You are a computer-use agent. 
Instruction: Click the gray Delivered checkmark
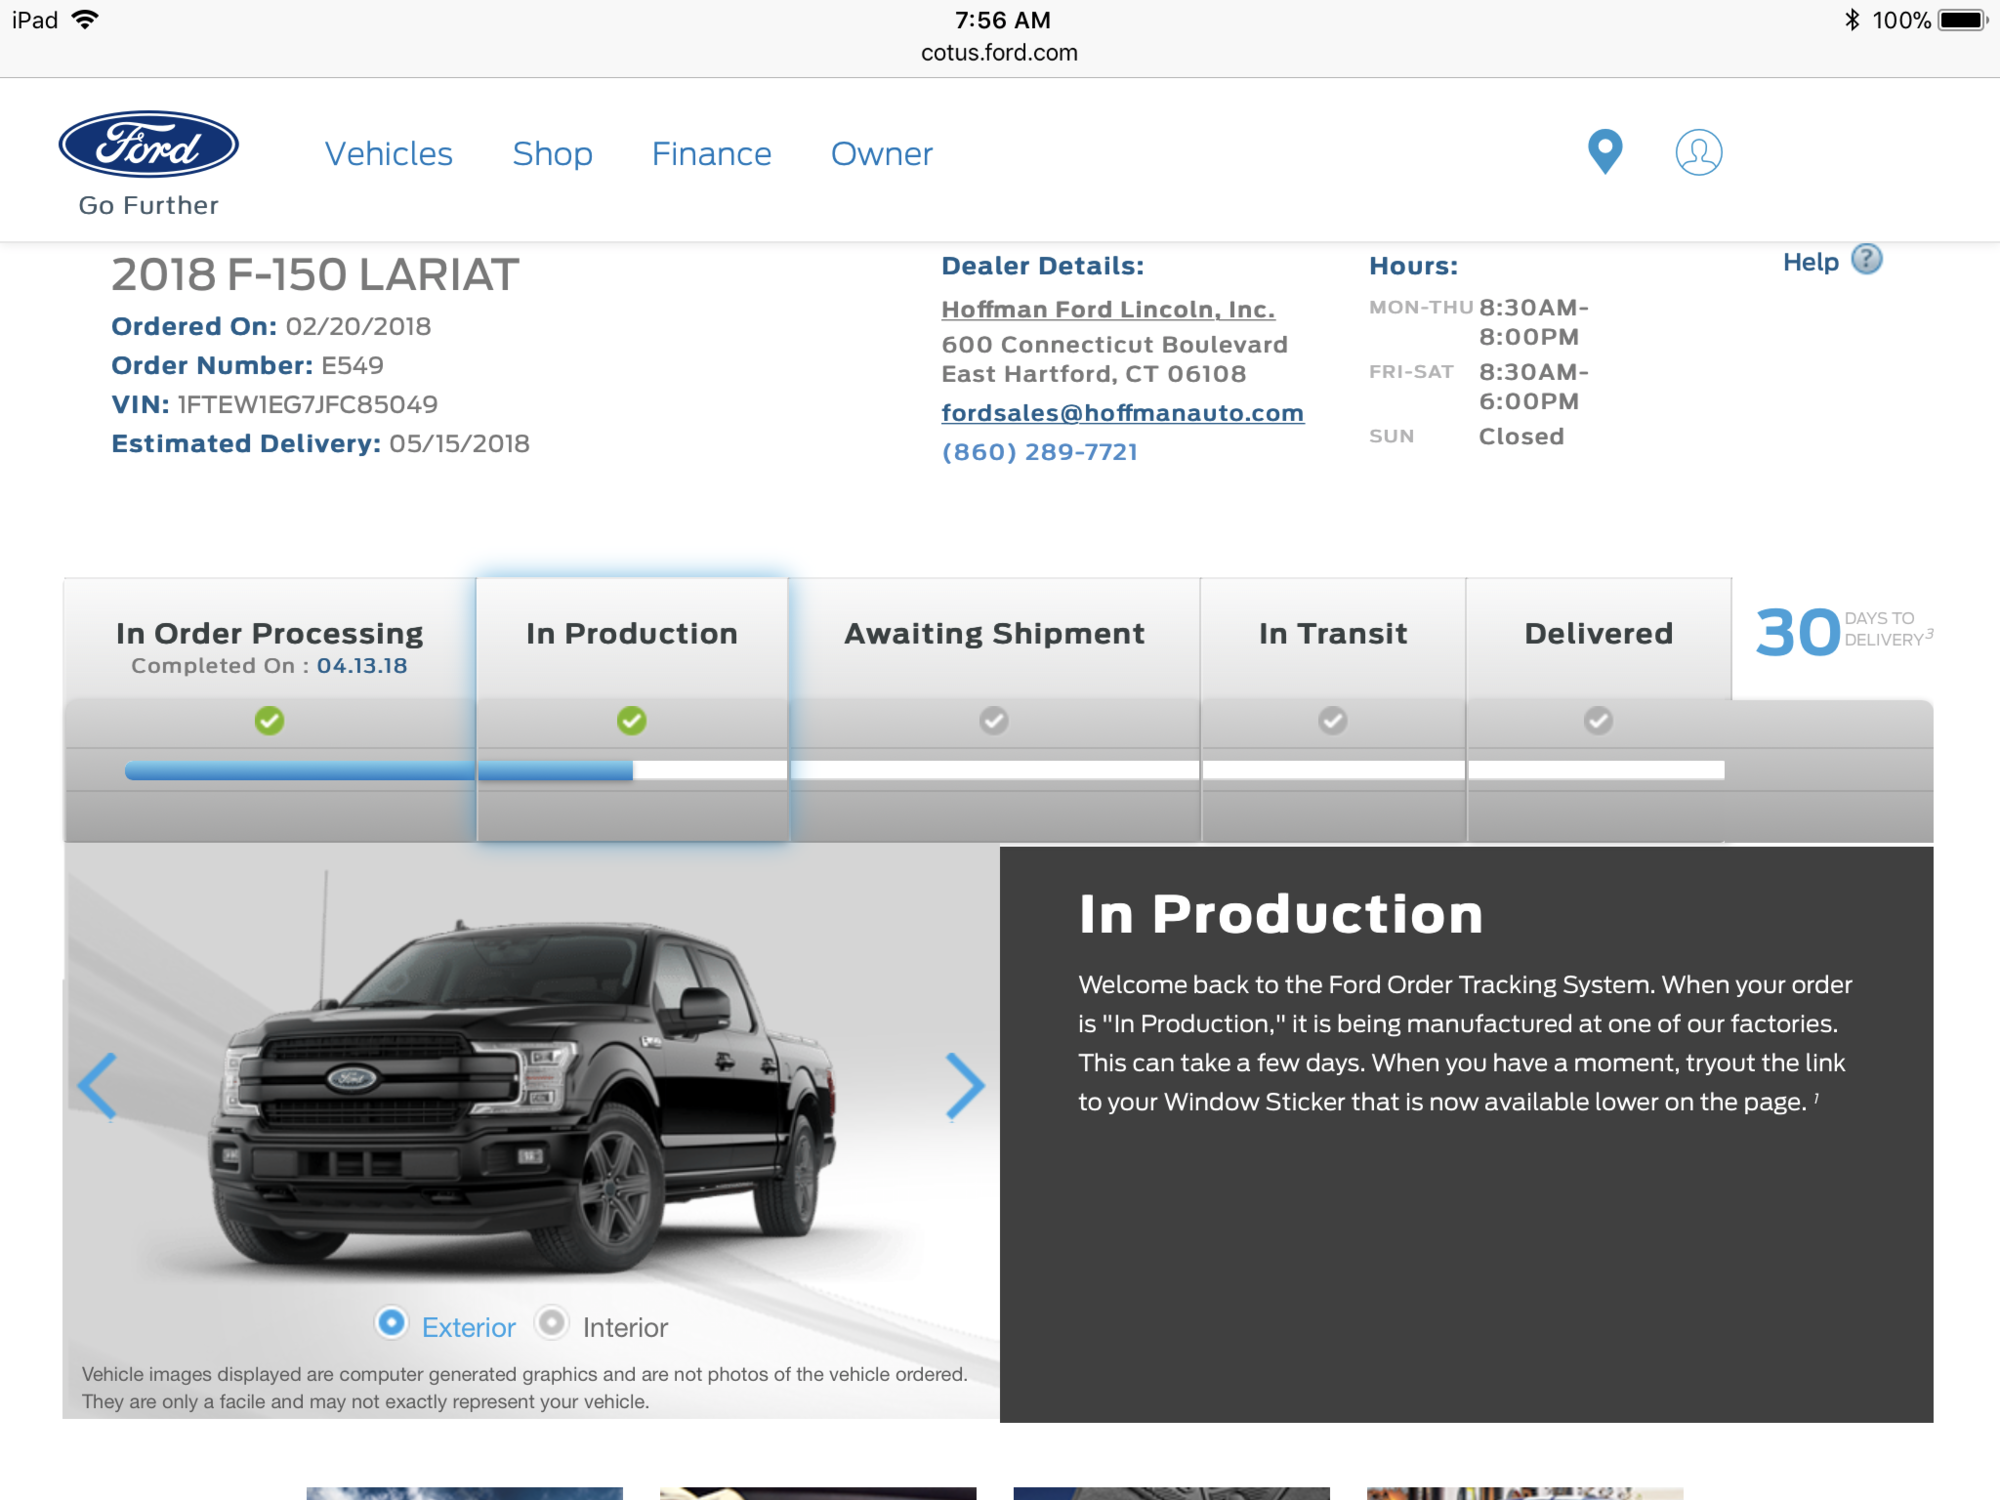1596,720
